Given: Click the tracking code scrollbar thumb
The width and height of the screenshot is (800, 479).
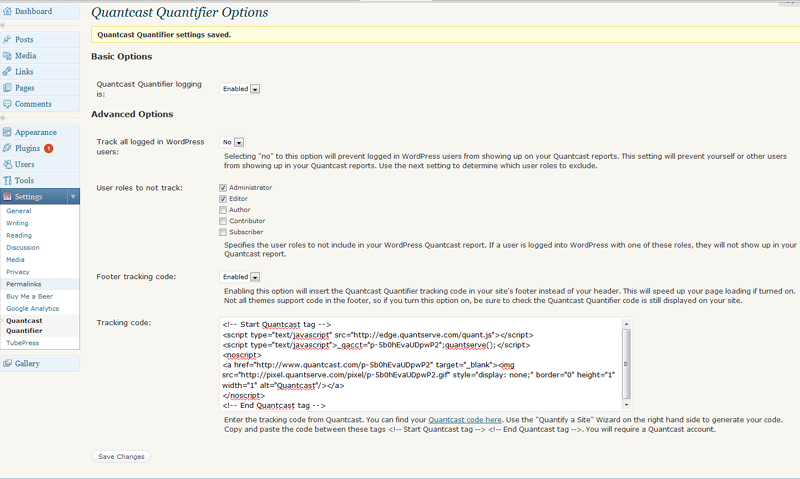Looking at the screenshot, I should [x=627, y=364].
